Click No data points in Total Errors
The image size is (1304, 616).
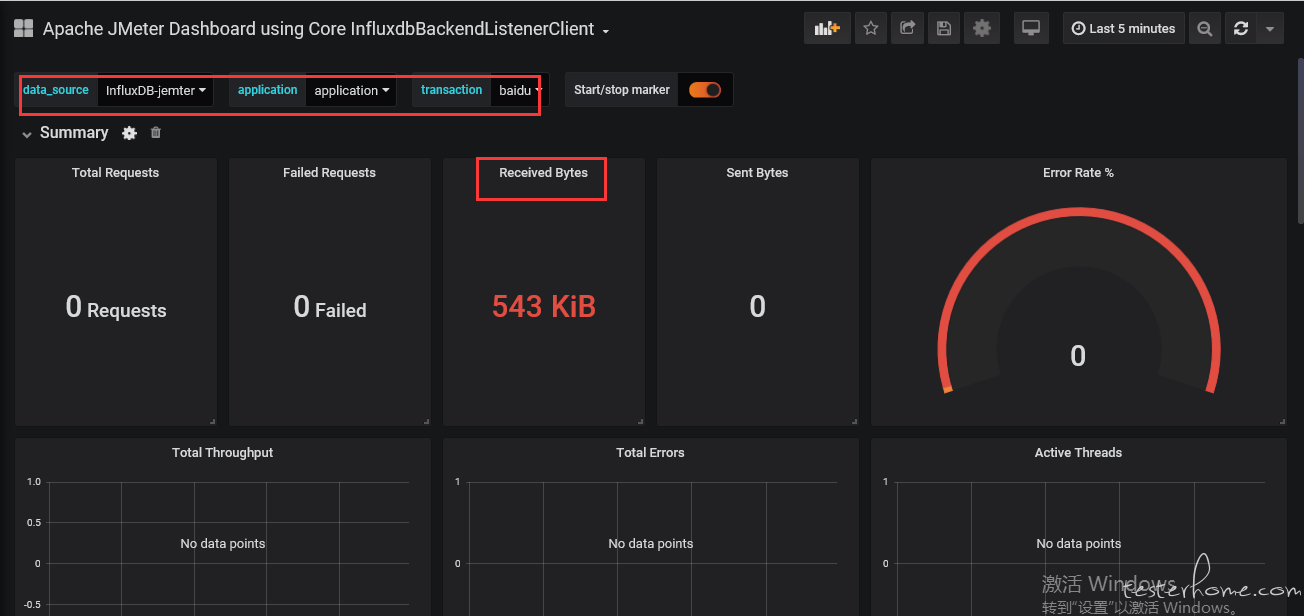point(651,544)
